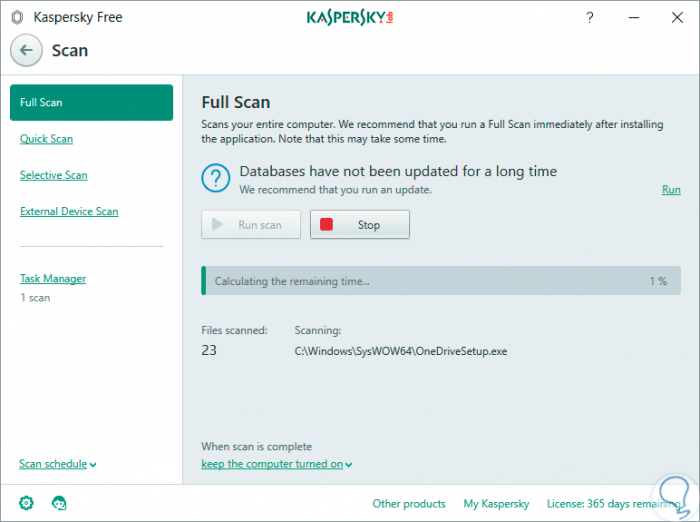Open settings via the gear icon
The image size is (700, 522).
[26, 503]
